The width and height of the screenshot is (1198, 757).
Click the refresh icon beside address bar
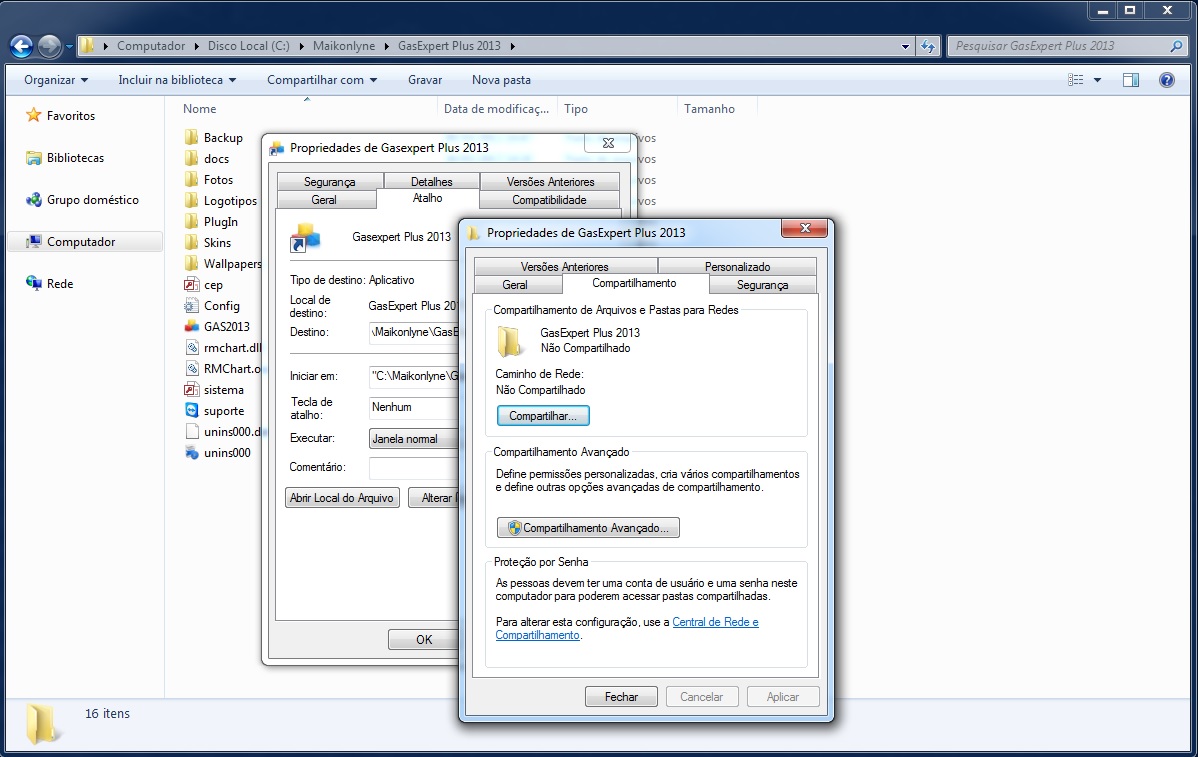point(928,46)
